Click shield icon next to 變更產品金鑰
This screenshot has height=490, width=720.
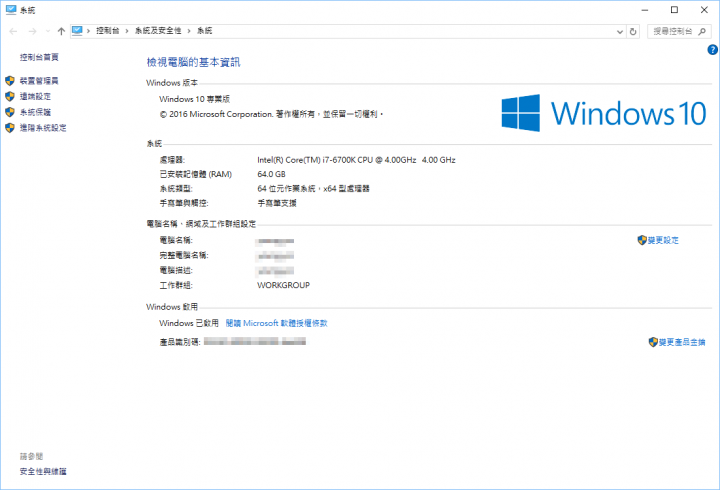pyautogui.click(x=653, y=342)
